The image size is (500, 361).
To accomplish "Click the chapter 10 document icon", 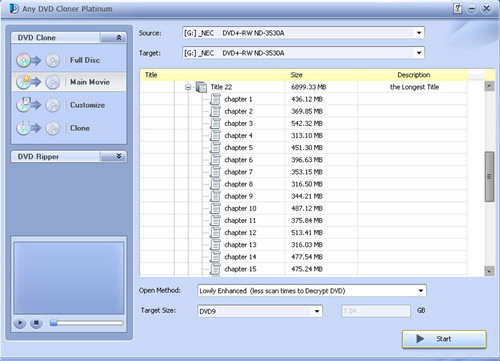I will click(215, 208).
